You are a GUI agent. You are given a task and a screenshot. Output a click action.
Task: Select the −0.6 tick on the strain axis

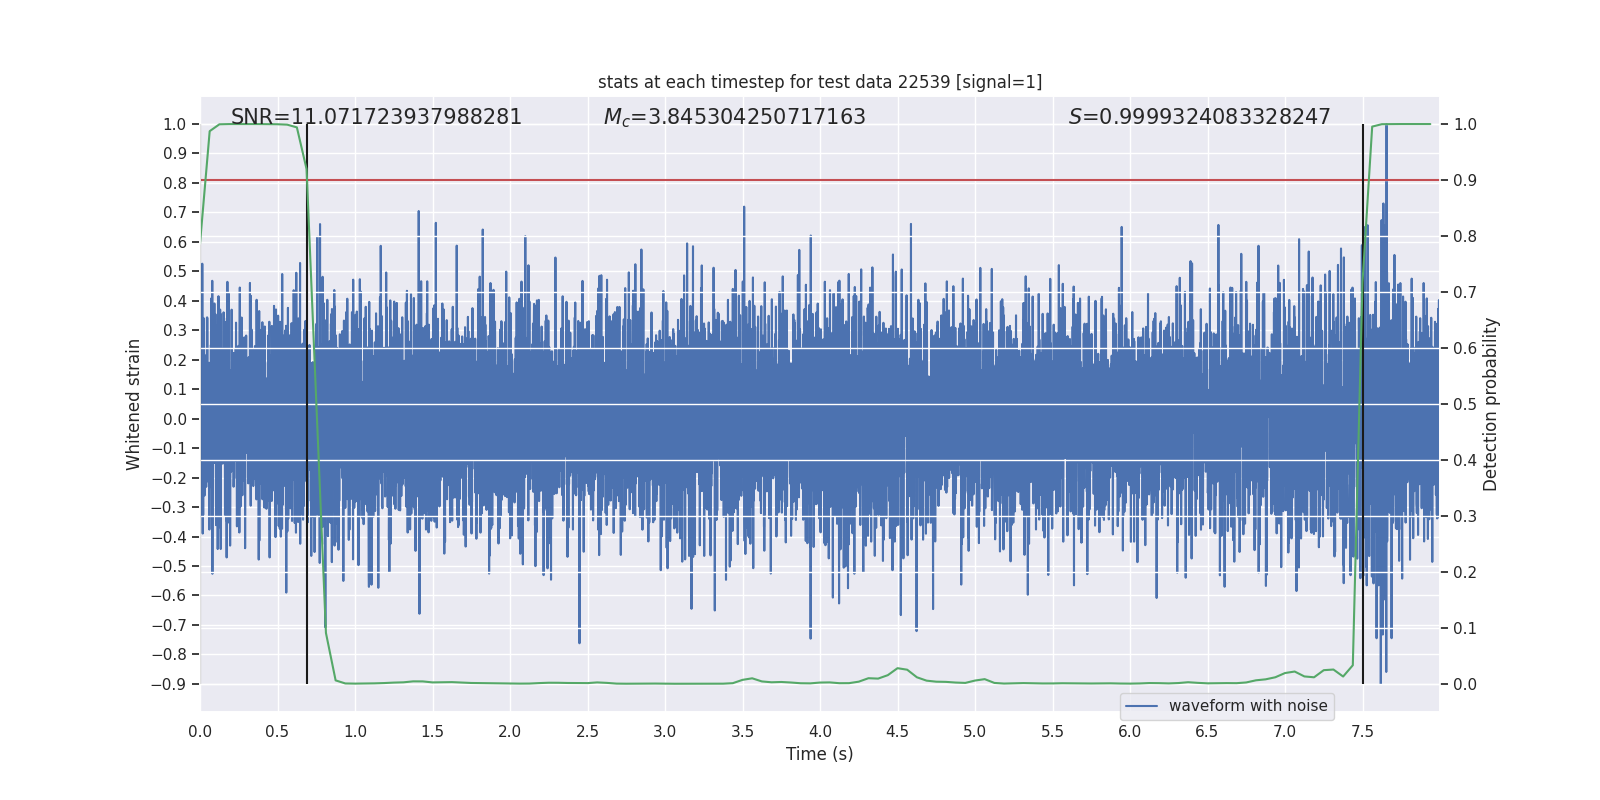[169, 596]
